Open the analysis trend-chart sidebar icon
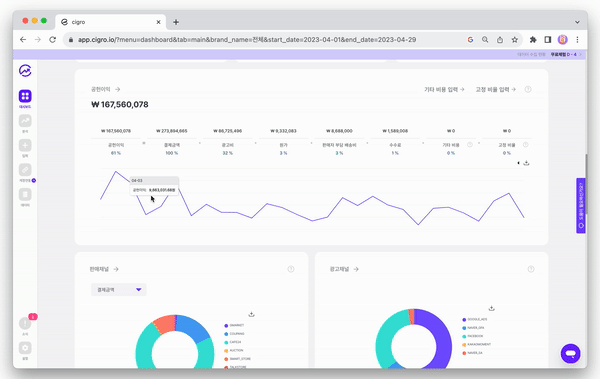 25,121
